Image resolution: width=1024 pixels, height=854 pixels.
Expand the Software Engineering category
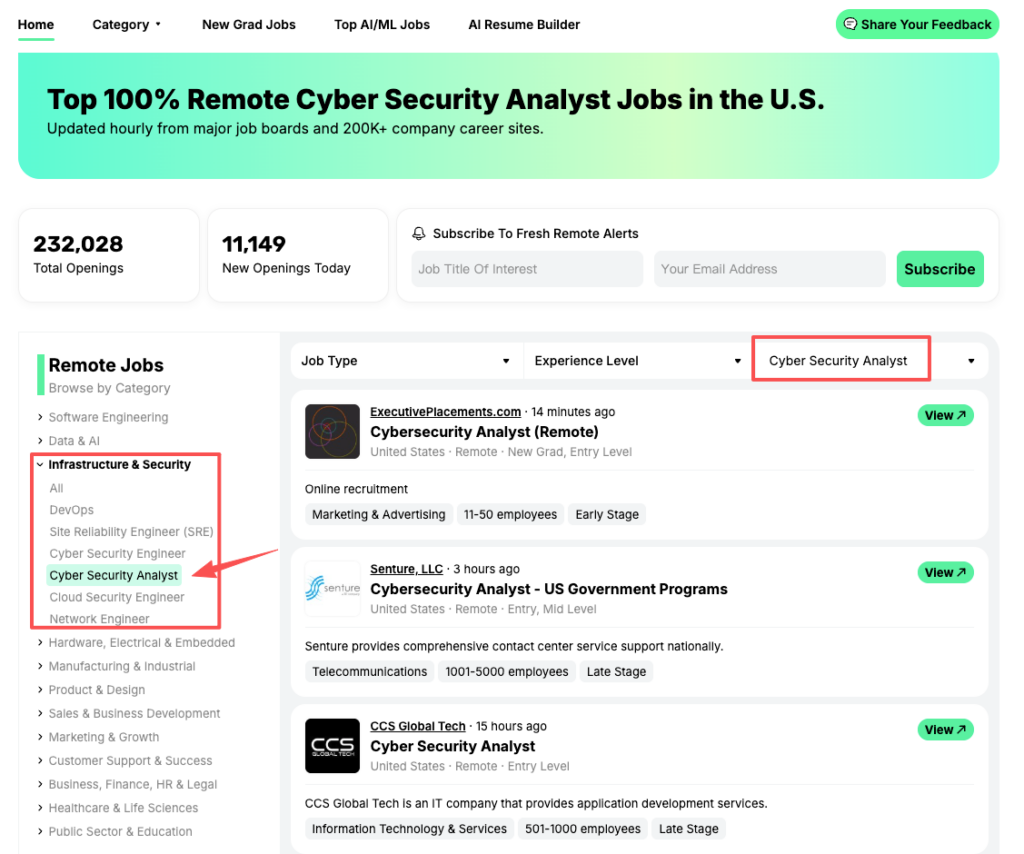pyautogui.click(x=110, y=417)
